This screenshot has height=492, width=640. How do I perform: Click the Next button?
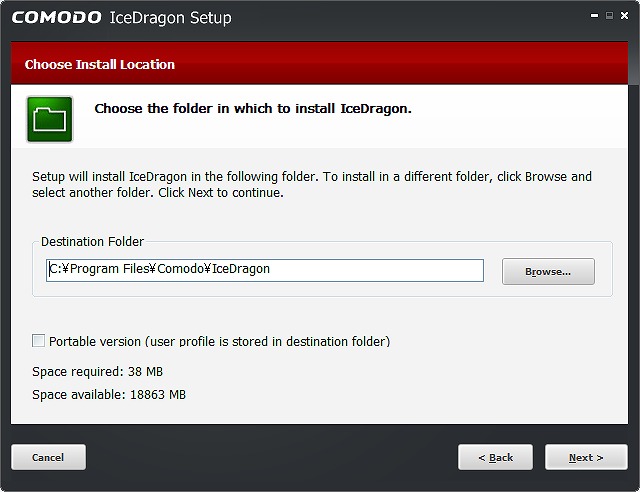[x=586, y=457]
